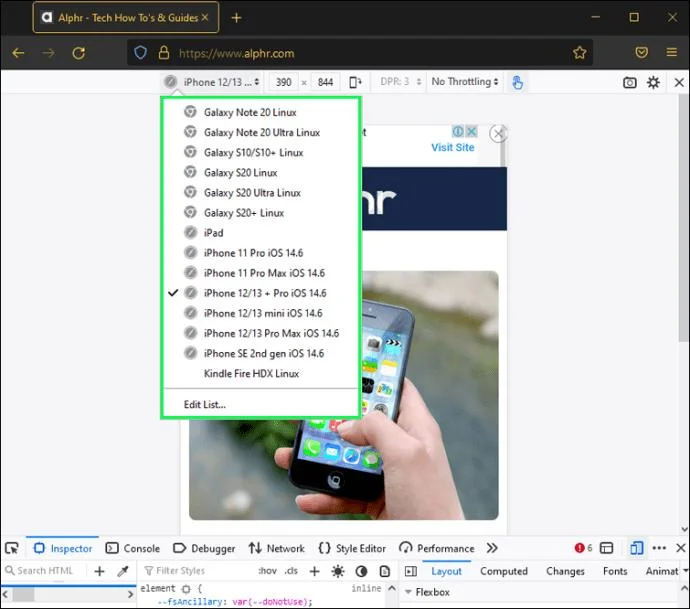Collapse the Flexbox section

pos(408,592)
